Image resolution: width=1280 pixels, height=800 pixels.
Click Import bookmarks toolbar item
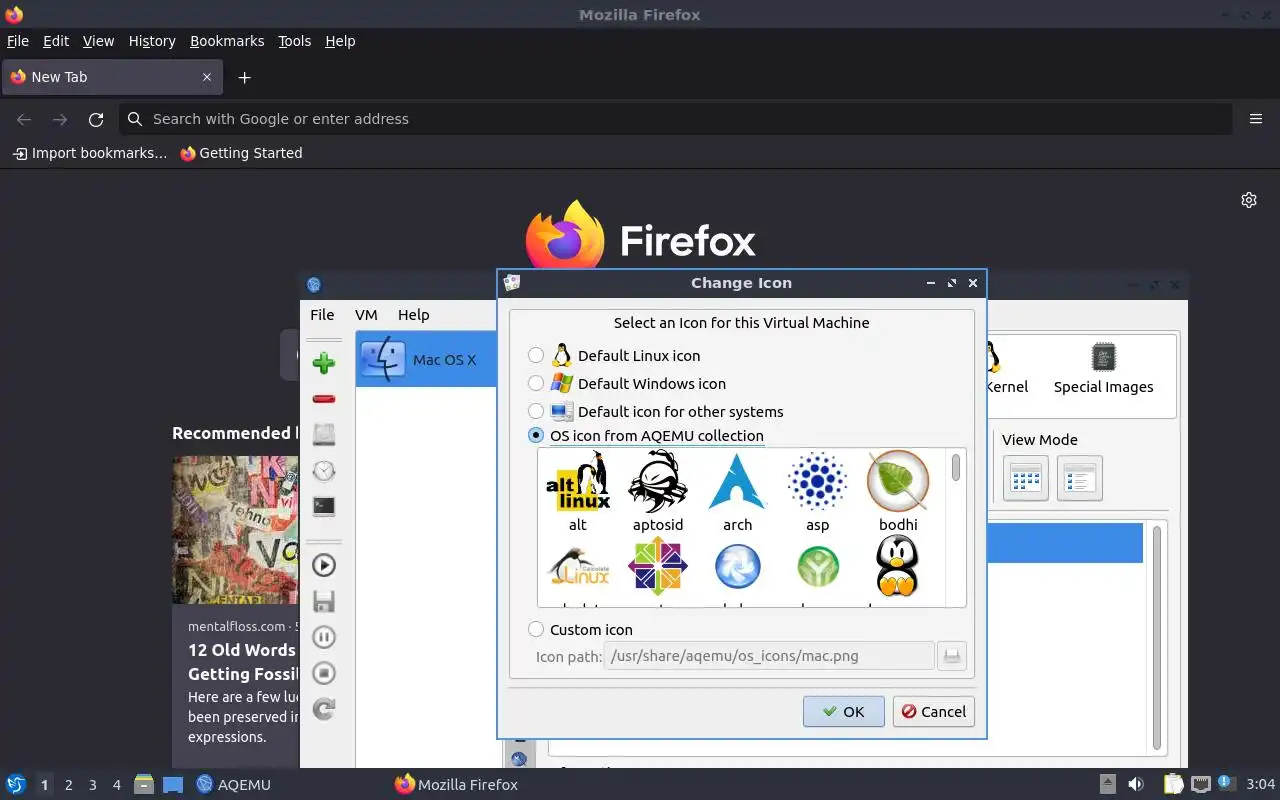click(x=90, y=153)
